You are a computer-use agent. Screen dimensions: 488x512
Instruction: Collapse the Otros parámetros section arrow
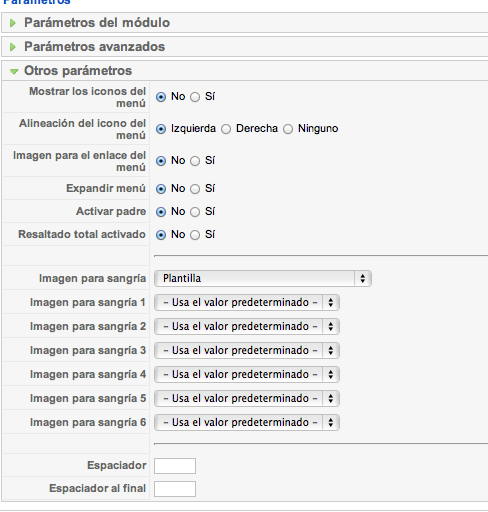(14, 71)
